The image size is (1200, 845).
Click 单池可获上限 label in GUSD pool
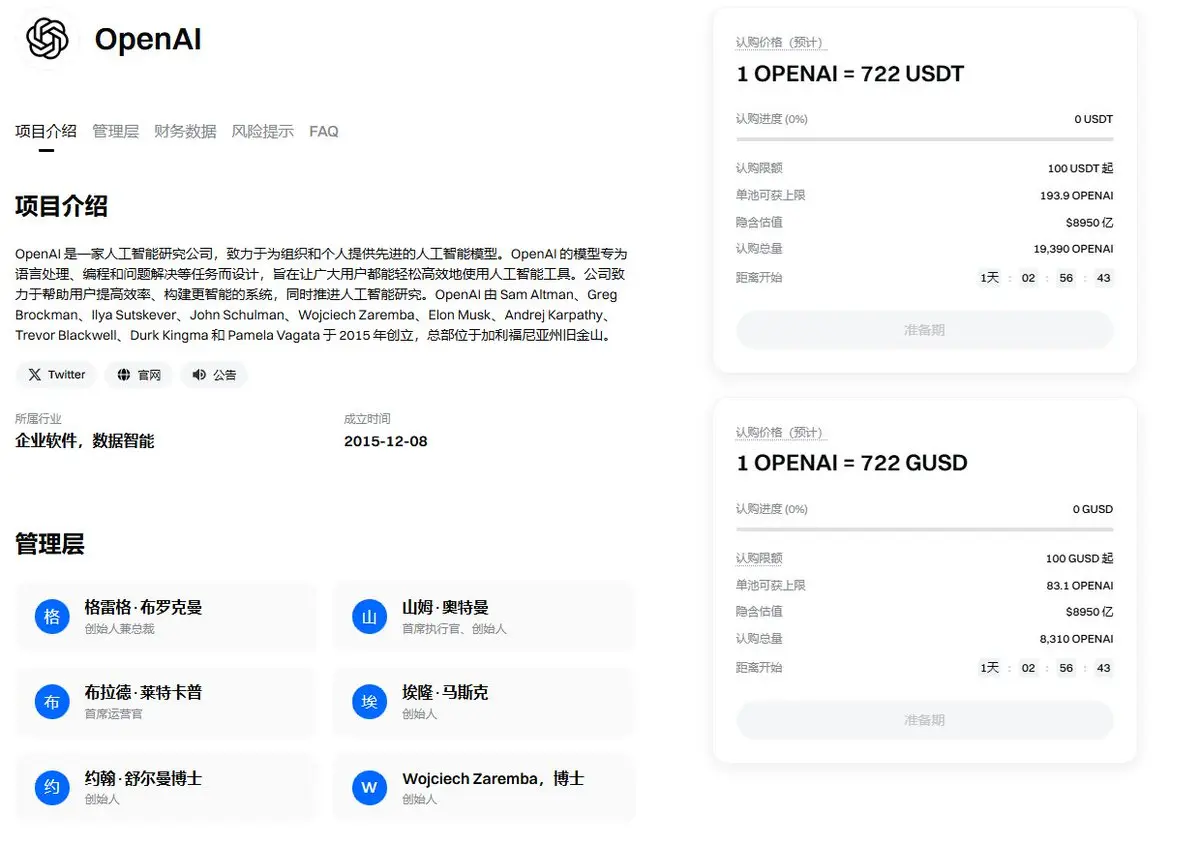[x=771, y=585]
